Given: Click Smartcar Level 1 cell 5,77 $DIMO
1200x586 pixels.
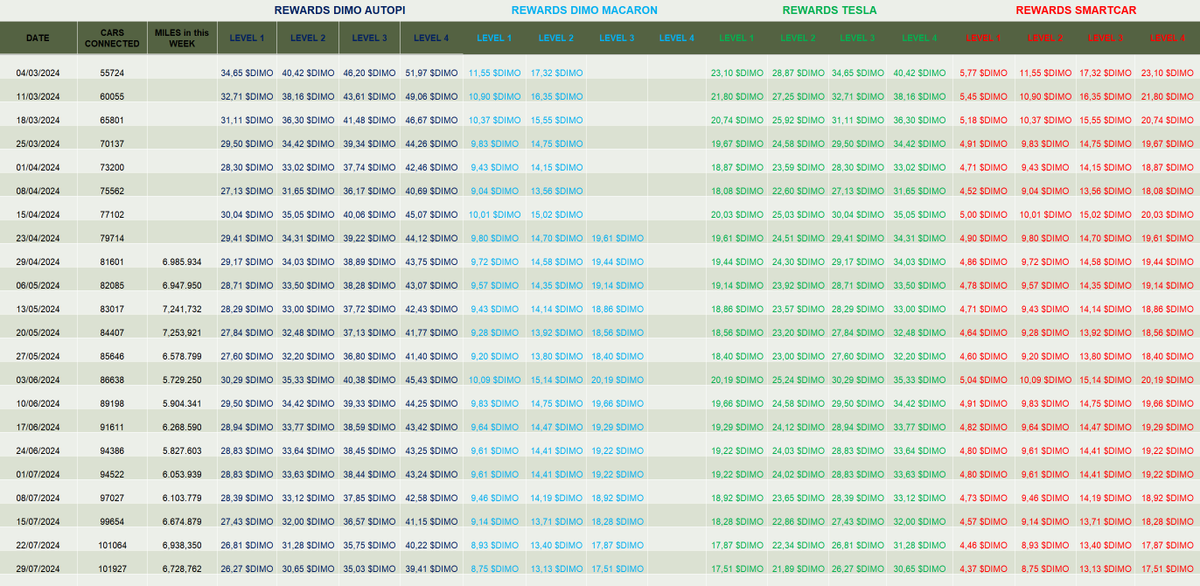Looking at the screenshot, I should coord(983,73).
